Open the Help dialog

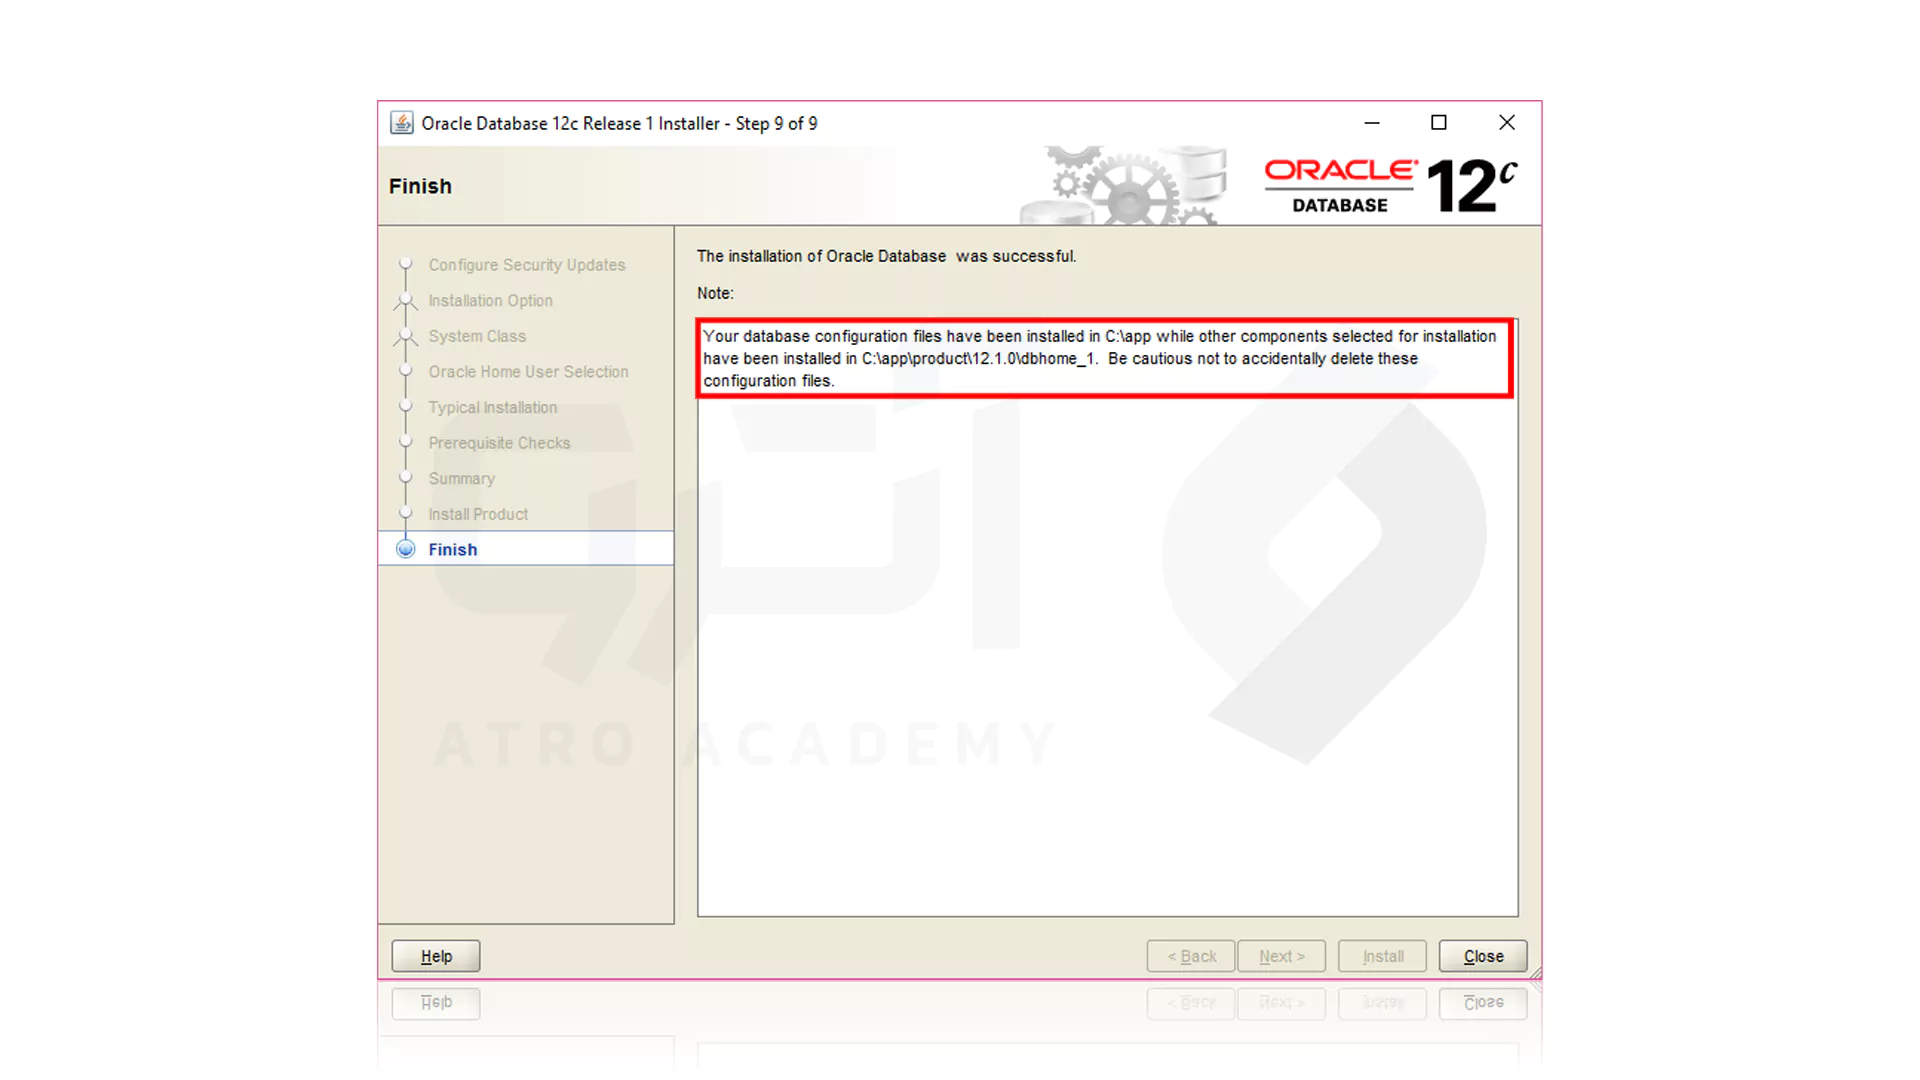435,955
